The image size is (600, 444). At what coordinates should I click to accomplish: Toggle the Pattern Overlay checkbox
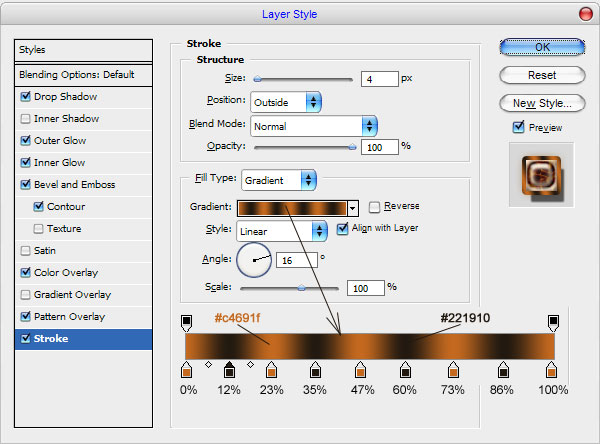[26, 317]
